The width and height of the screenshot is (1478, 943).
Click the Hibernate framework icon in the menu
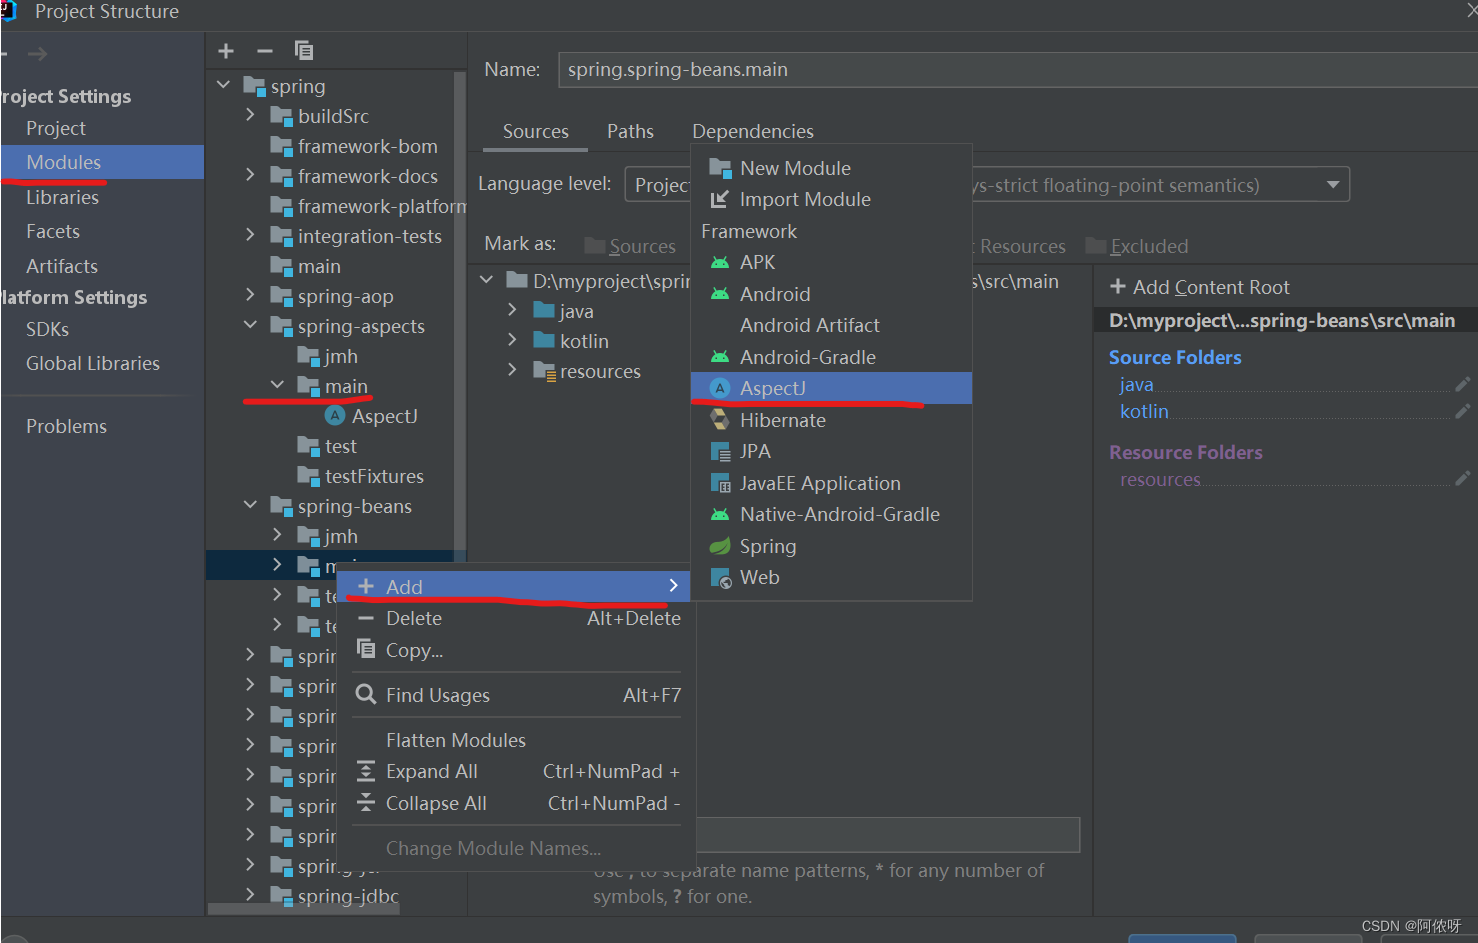coord(720,420)
